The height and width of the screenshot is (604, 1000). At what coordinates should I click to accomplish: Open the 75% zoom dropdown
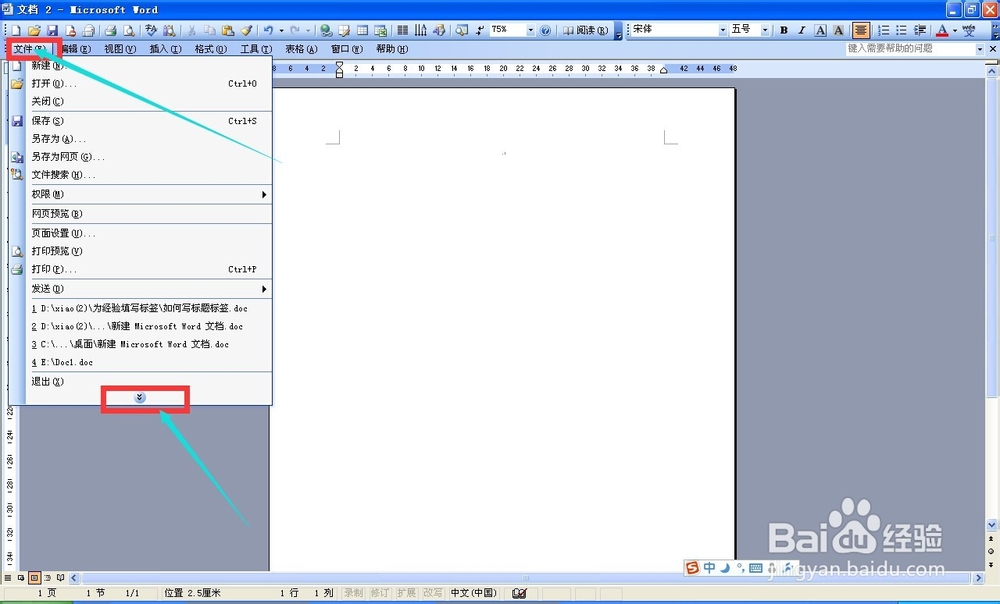point(530,30)
